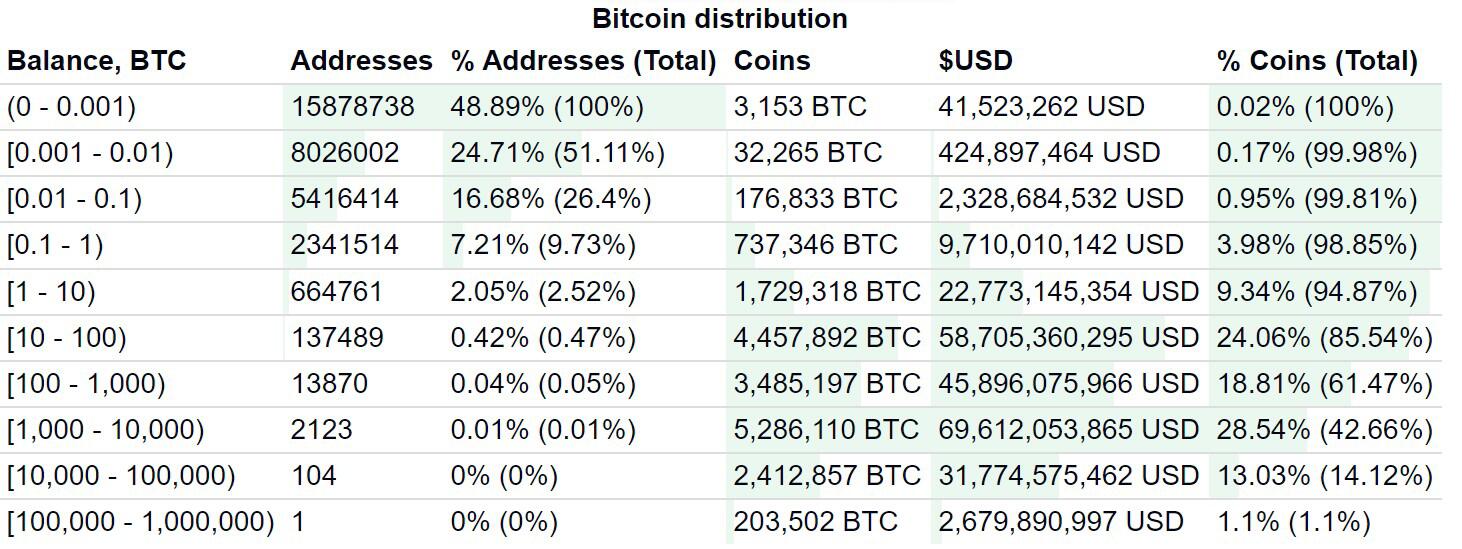Image resolution: width=1462 pixels, height=549 pixels.
Task: Click the "Balance, BTC" column header
Action: click(x=96, y=61)
